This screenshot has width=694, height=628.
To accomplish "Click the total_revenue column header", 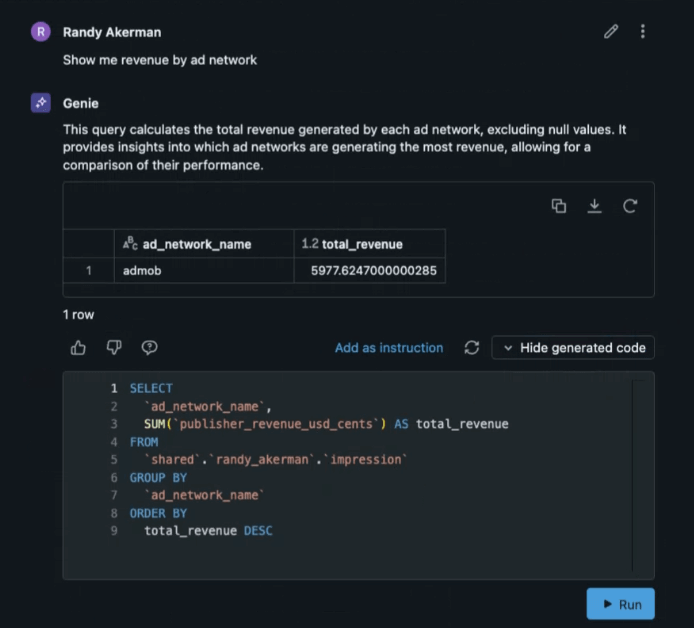I will [x=361, y=244].
